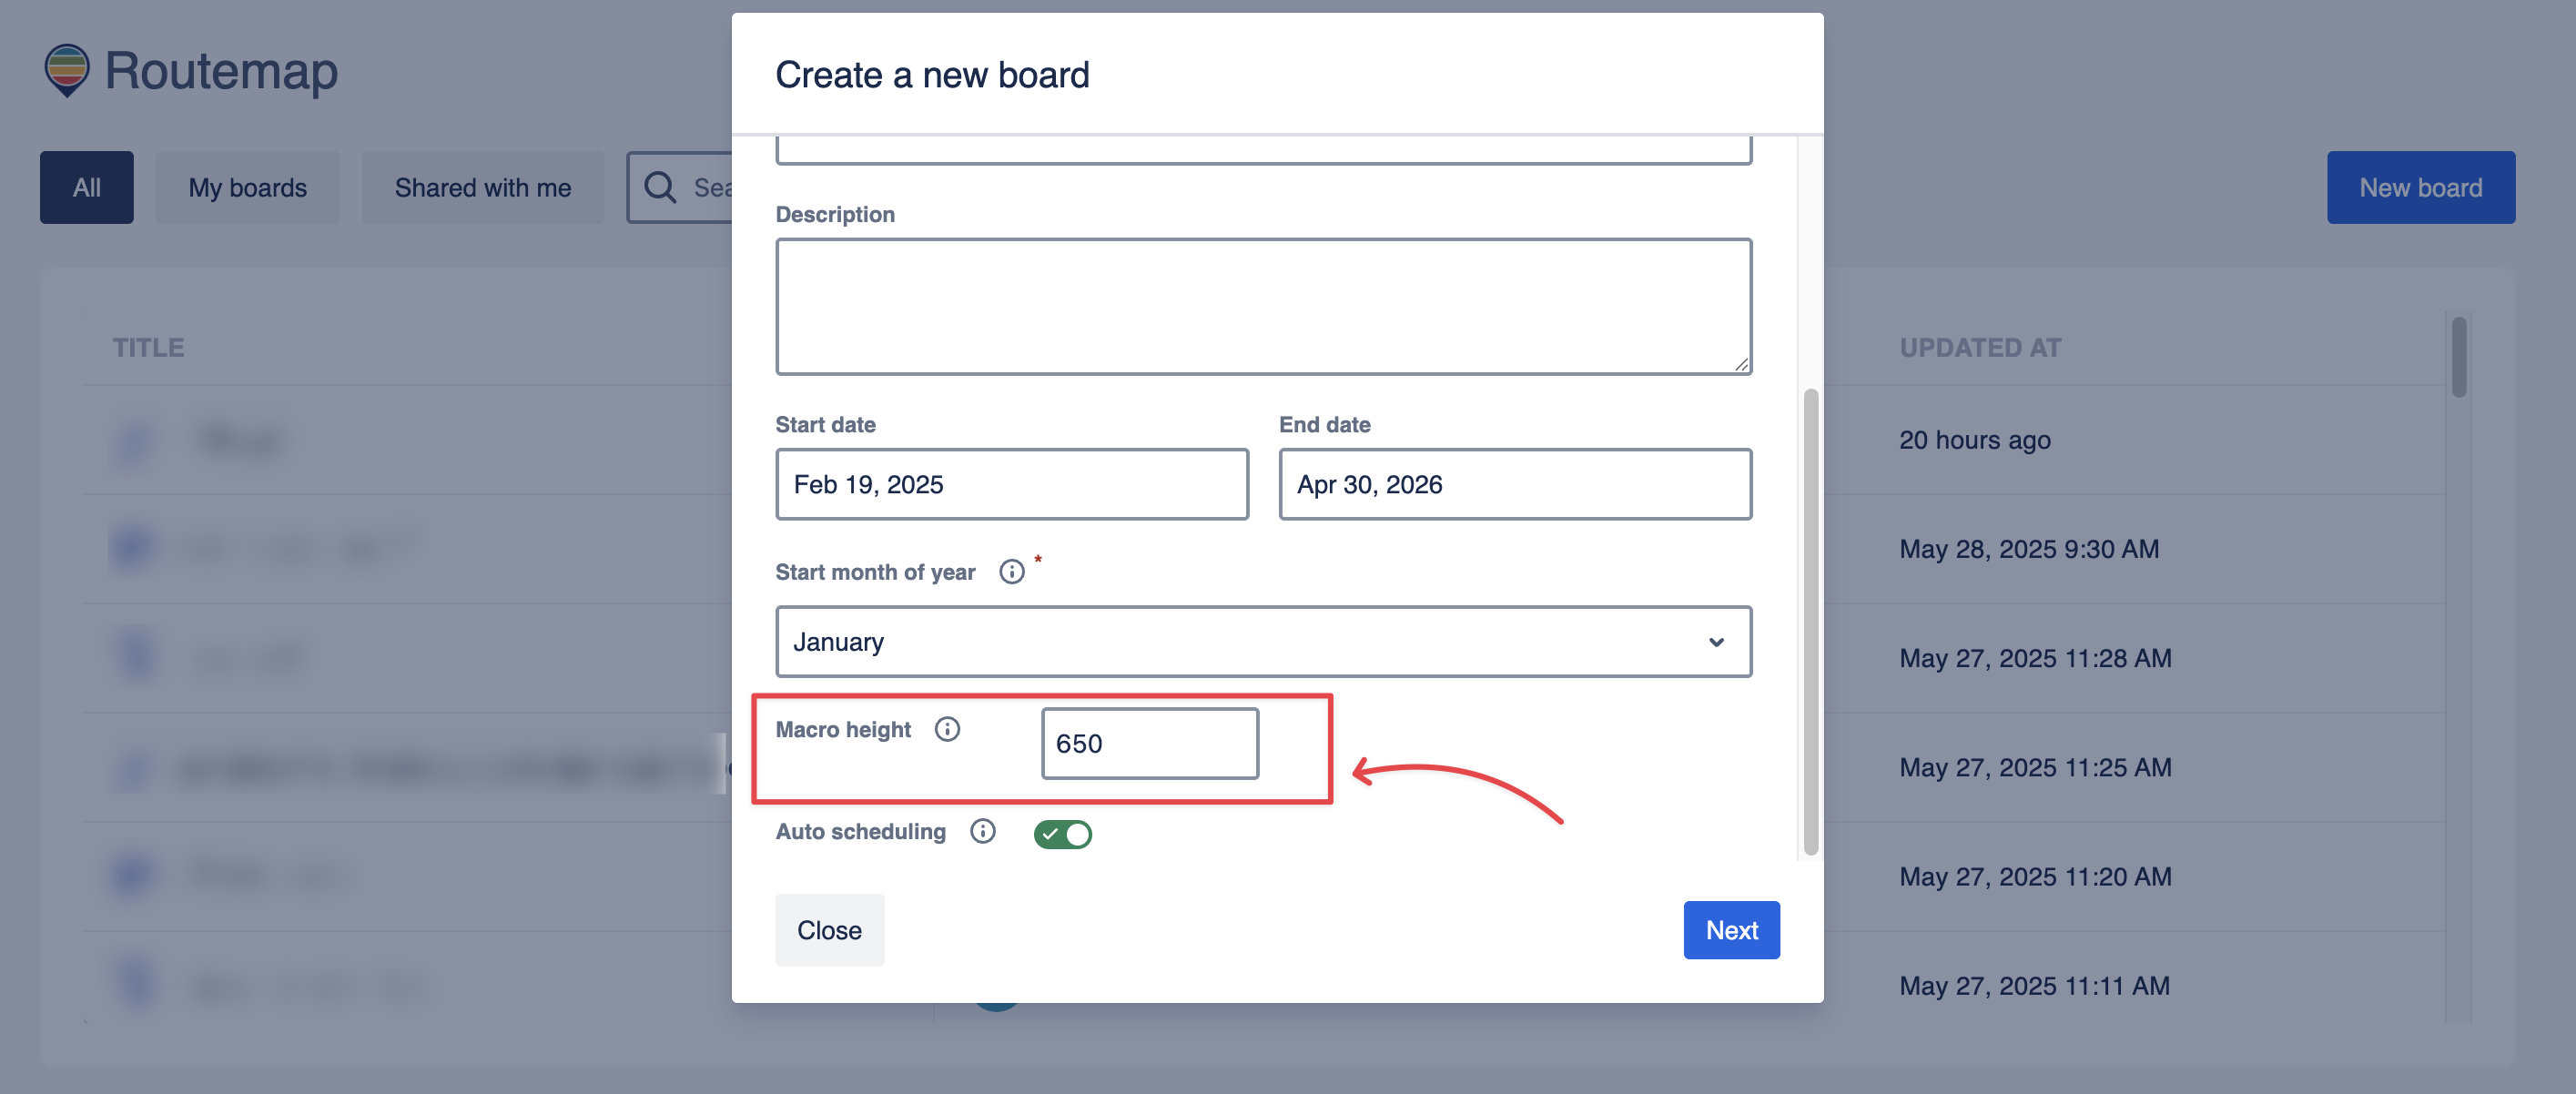
Task: Click the chevron arrow in January select
Action: click(x=1716, y=642)
